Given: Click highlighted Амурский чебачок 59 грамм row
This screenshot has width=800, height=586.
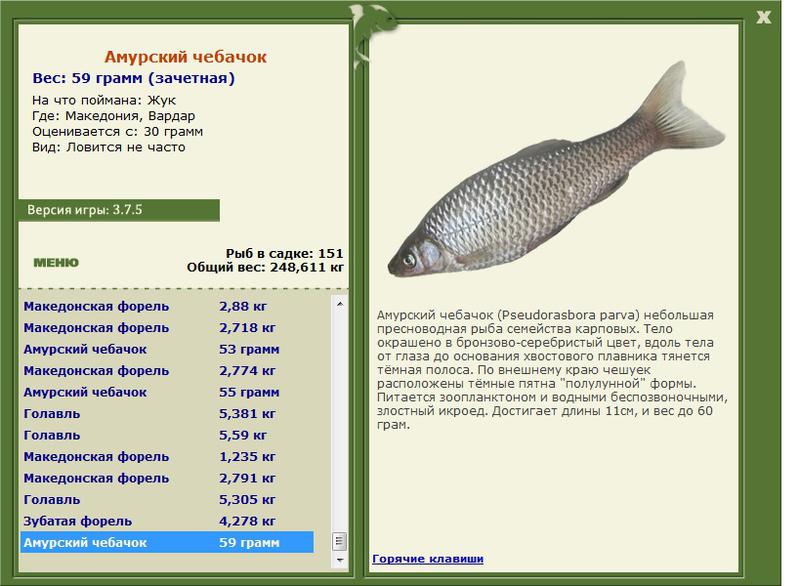Looking at the screenshot, I should click(x=165, y=542).
